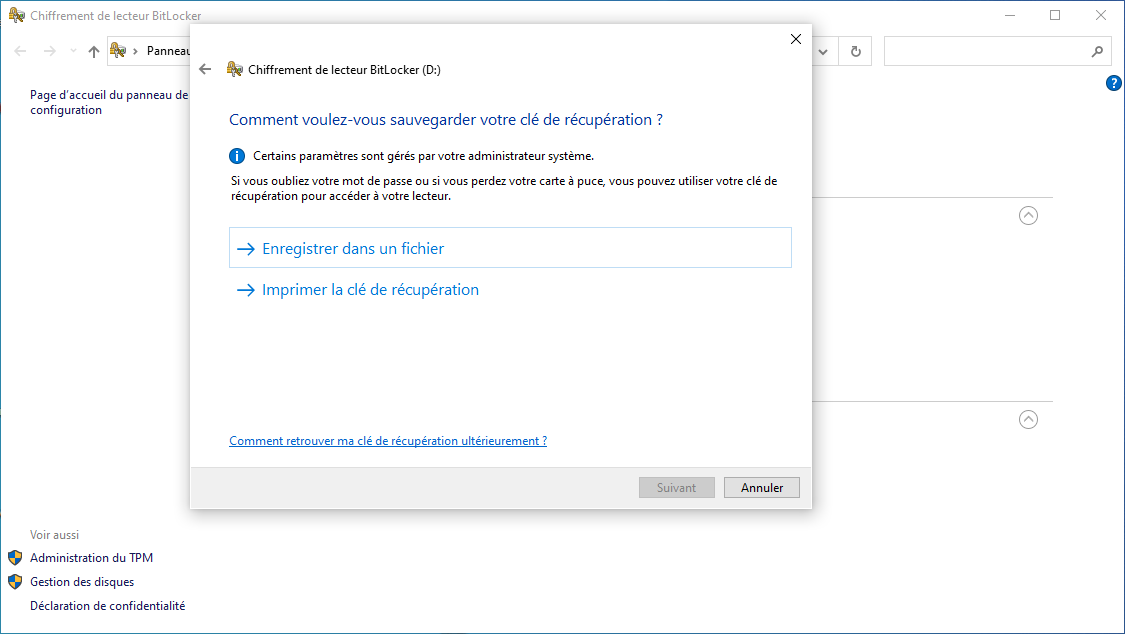This screenshot has width=1125, height=634.
Task: Open help with the blue question mark icon
Action: [x=1114, y=83]
